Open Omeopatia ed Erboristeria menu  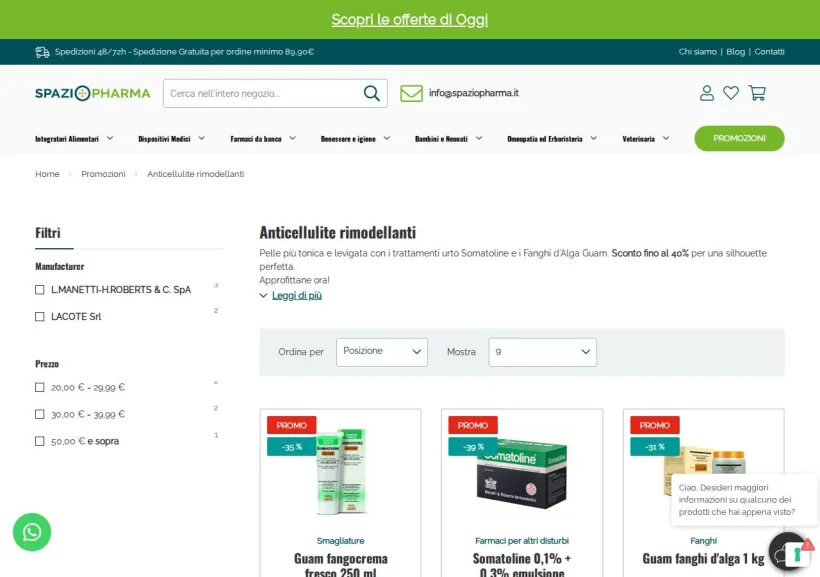(x=544, y=139)
